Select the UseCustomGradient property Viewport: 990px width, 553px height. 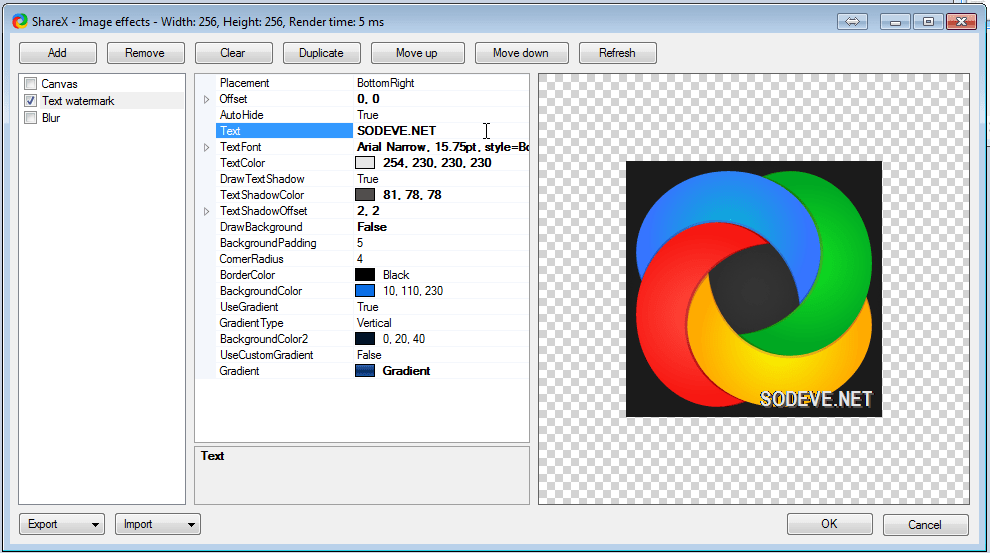[266, 355]
